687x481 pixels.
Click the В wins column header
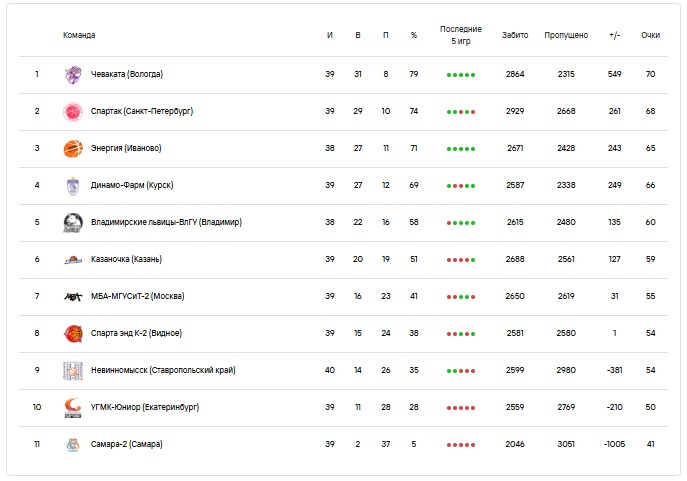tap(358, 35)
